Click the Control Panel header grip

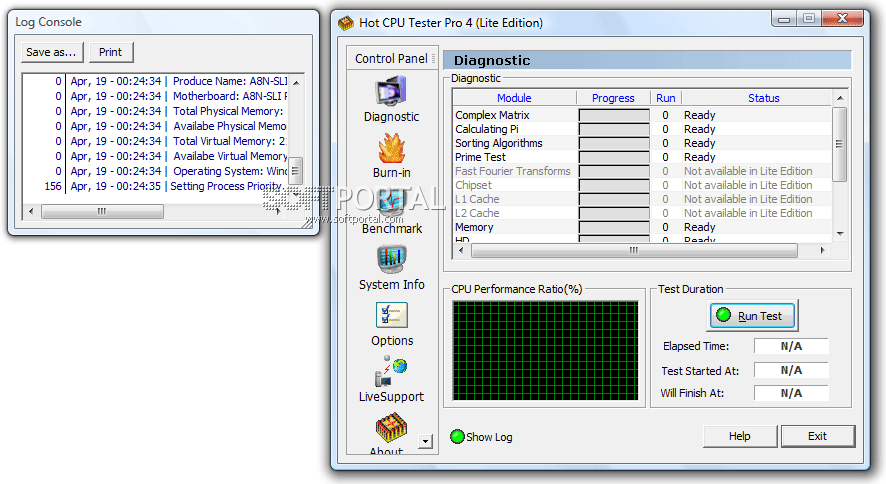(433, 58)
